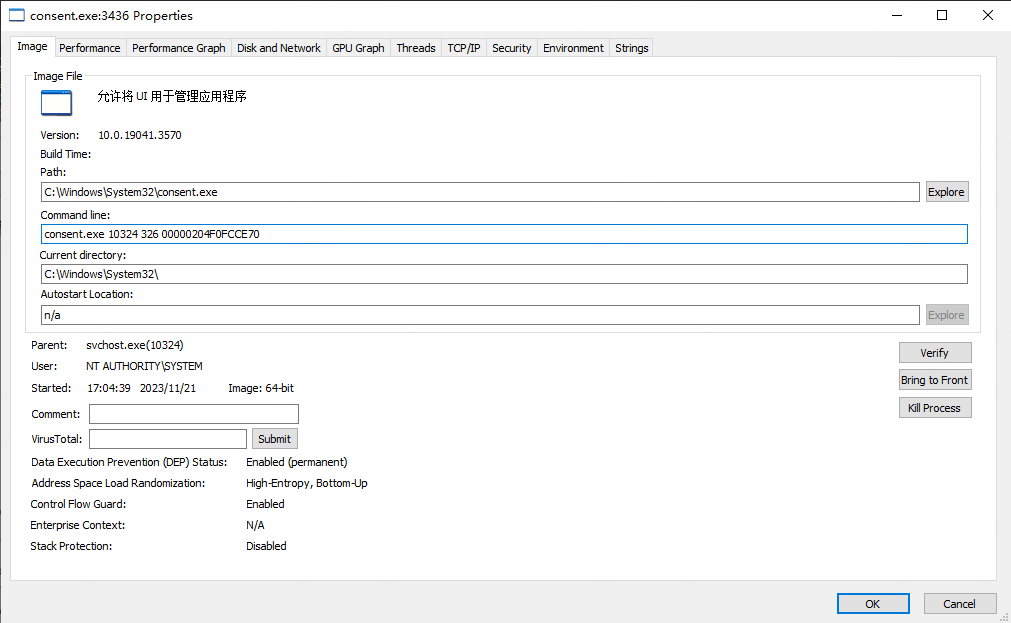Open the GPU Graph tab

[358, 48]
